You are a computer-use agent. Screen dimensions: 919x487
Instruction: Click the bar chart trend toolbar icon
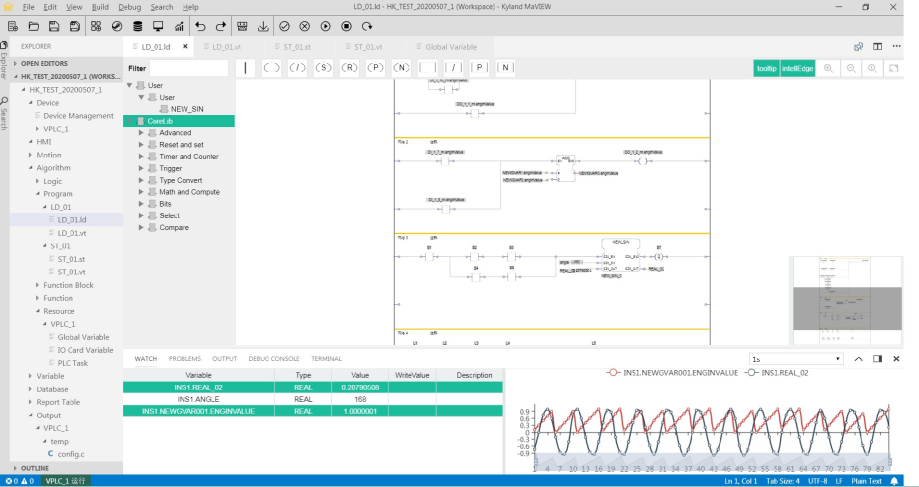coord(179,26)
